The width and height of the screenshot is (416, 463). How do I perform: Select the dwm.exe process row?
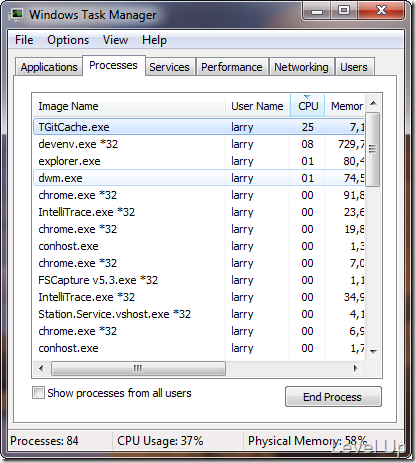(x=199, y=178)
